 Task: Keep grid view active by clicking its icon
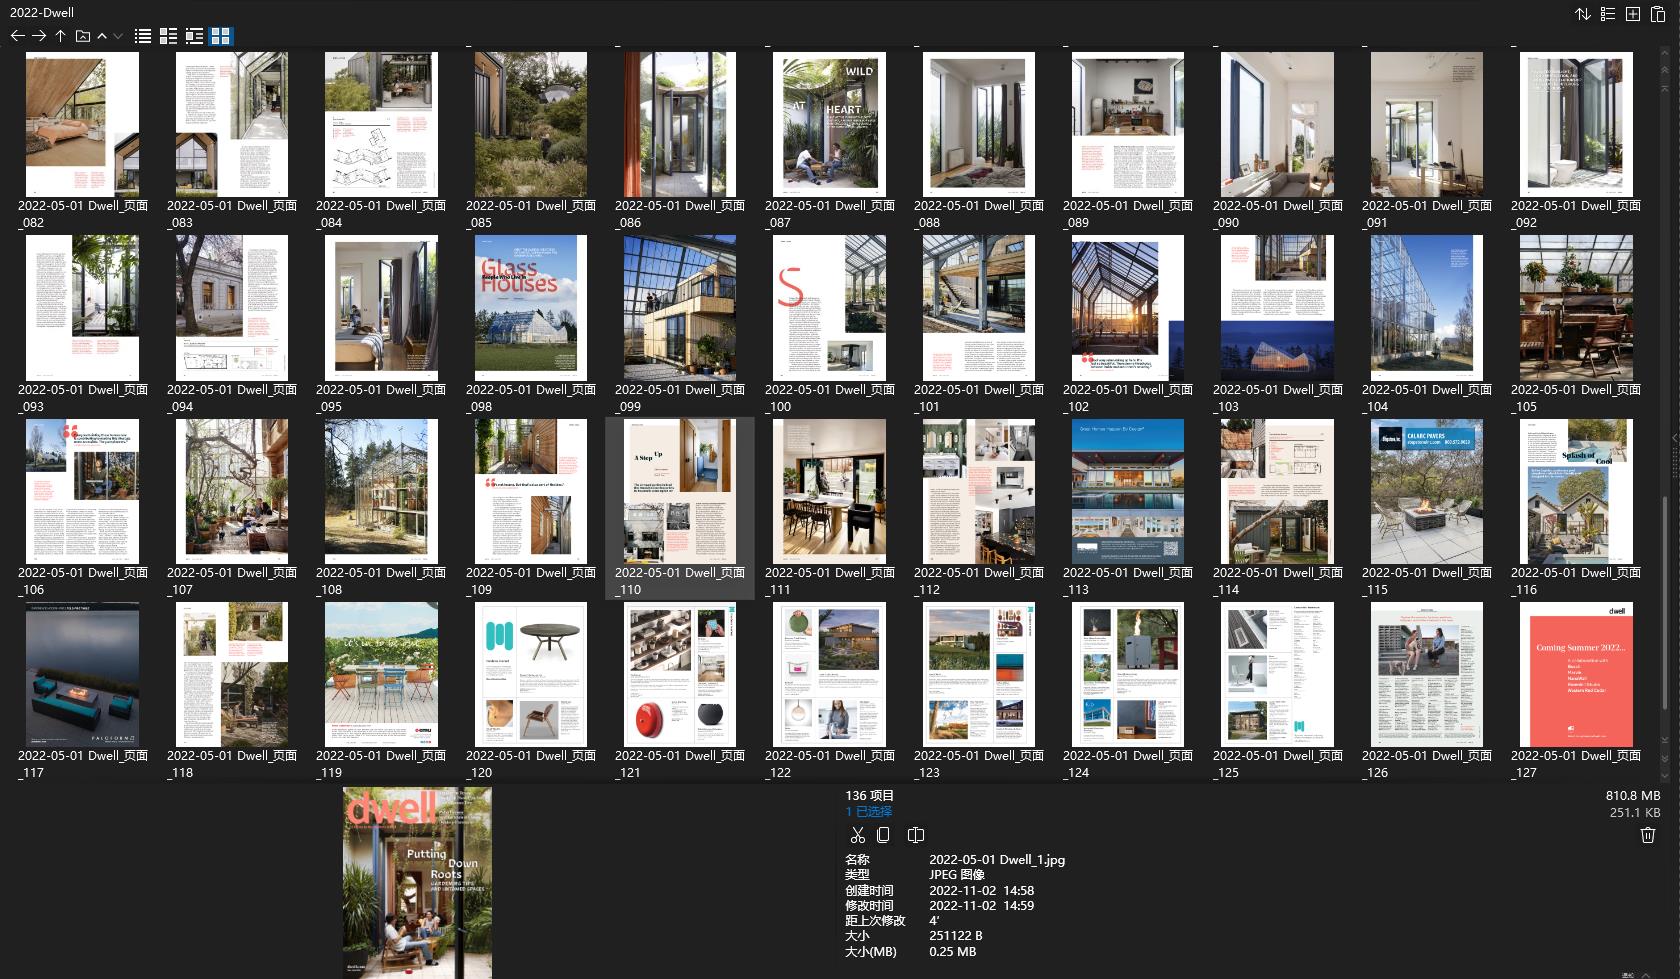click(222, 36)
